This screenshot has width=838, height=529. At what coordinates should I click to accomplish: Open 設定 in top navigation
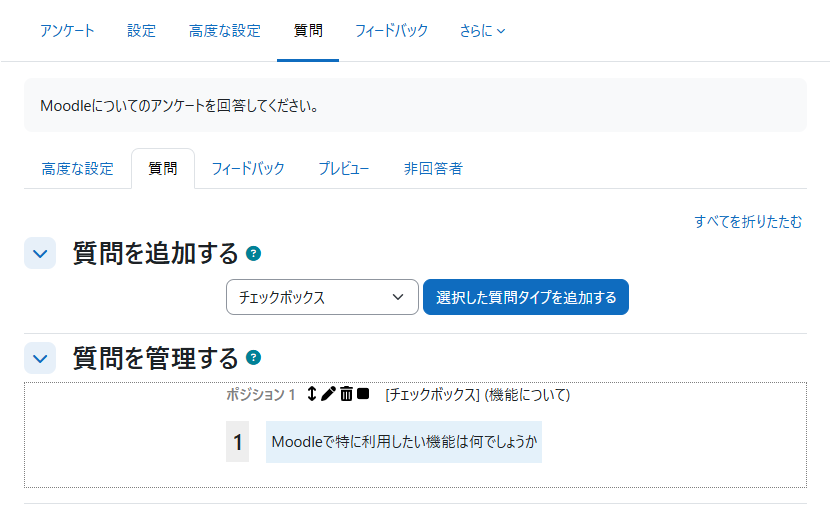[142, 31]
